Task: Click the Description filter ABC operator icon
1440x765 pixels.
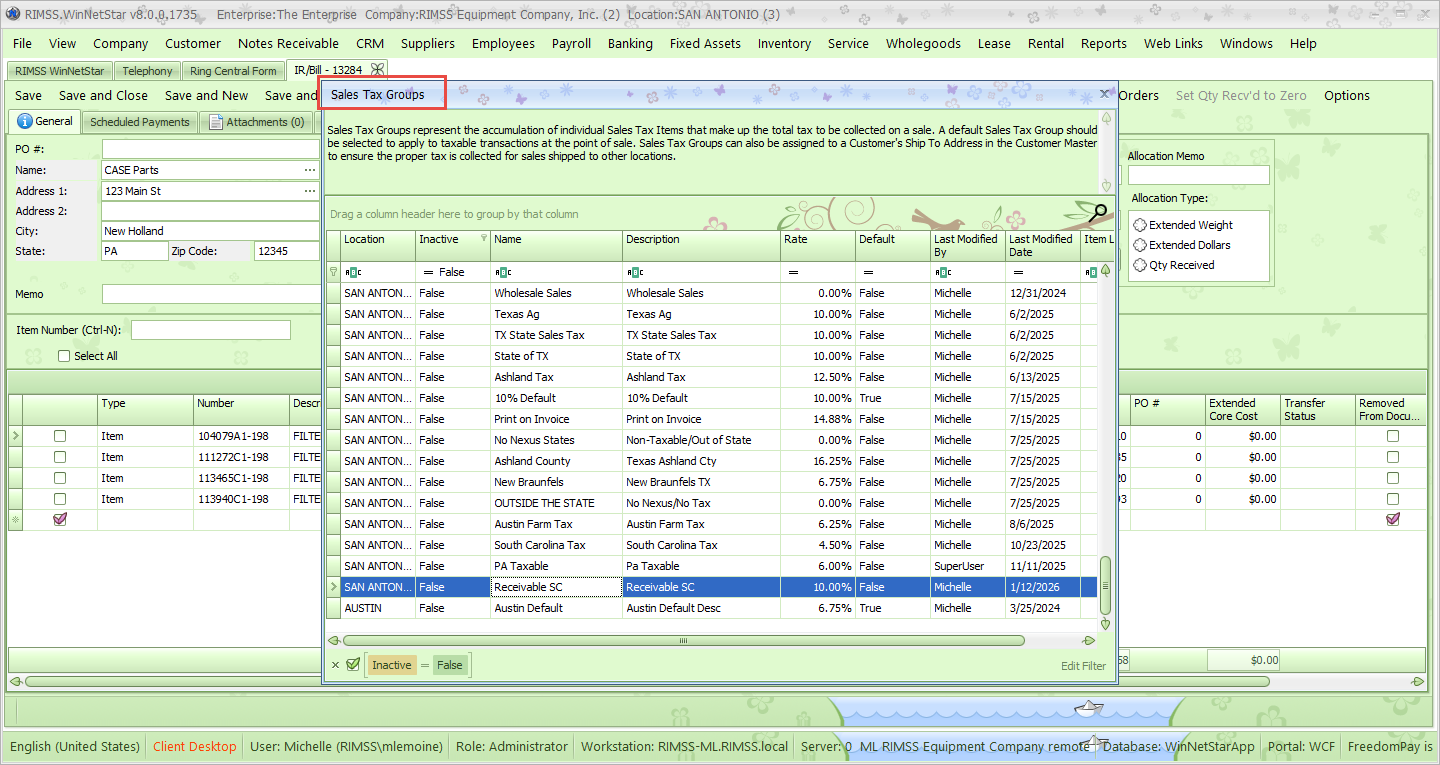Action: (634, 272)
